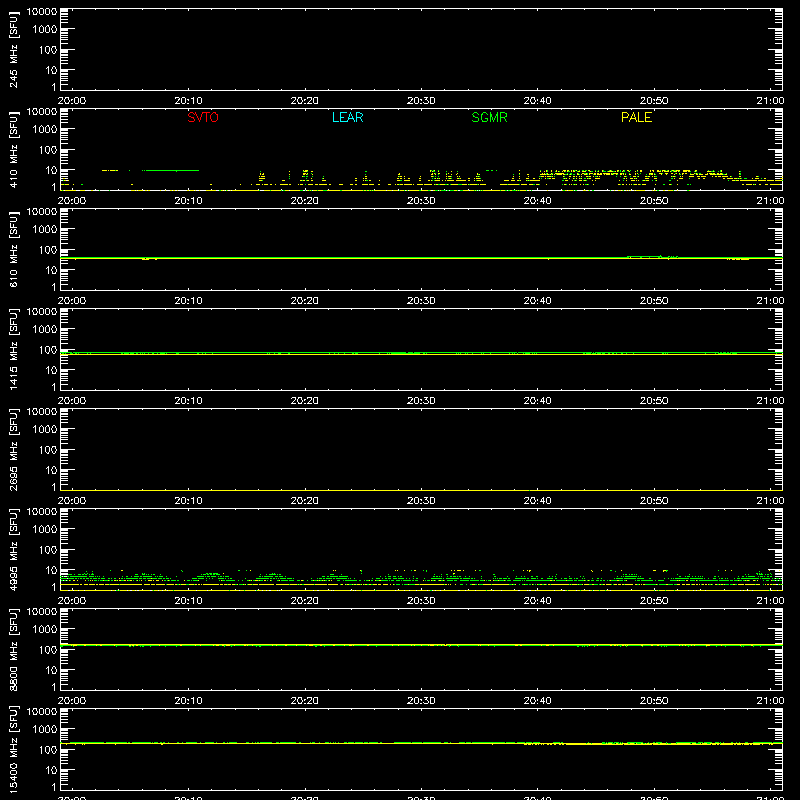Click the 2695 MHz [SFU] axis label

coord(13,449)
